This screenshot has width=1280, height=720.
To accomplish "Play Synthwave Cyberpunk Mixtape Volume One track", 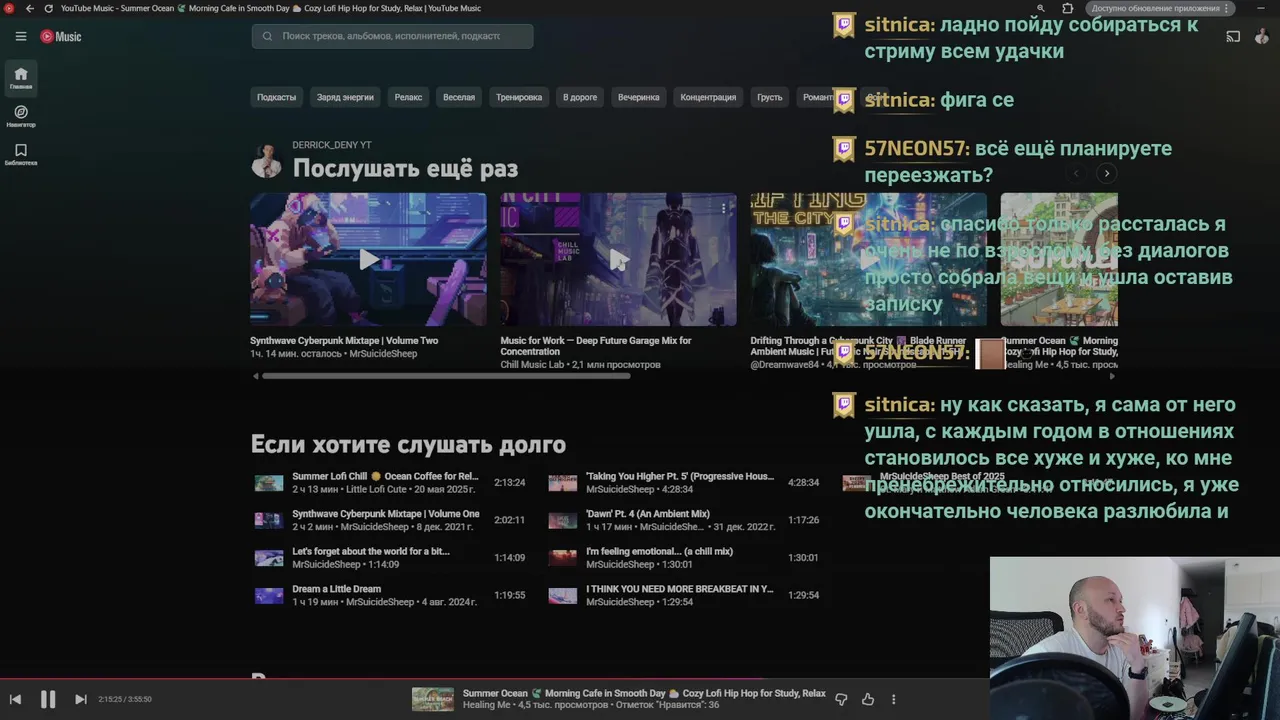I will (x=386, y=514).
